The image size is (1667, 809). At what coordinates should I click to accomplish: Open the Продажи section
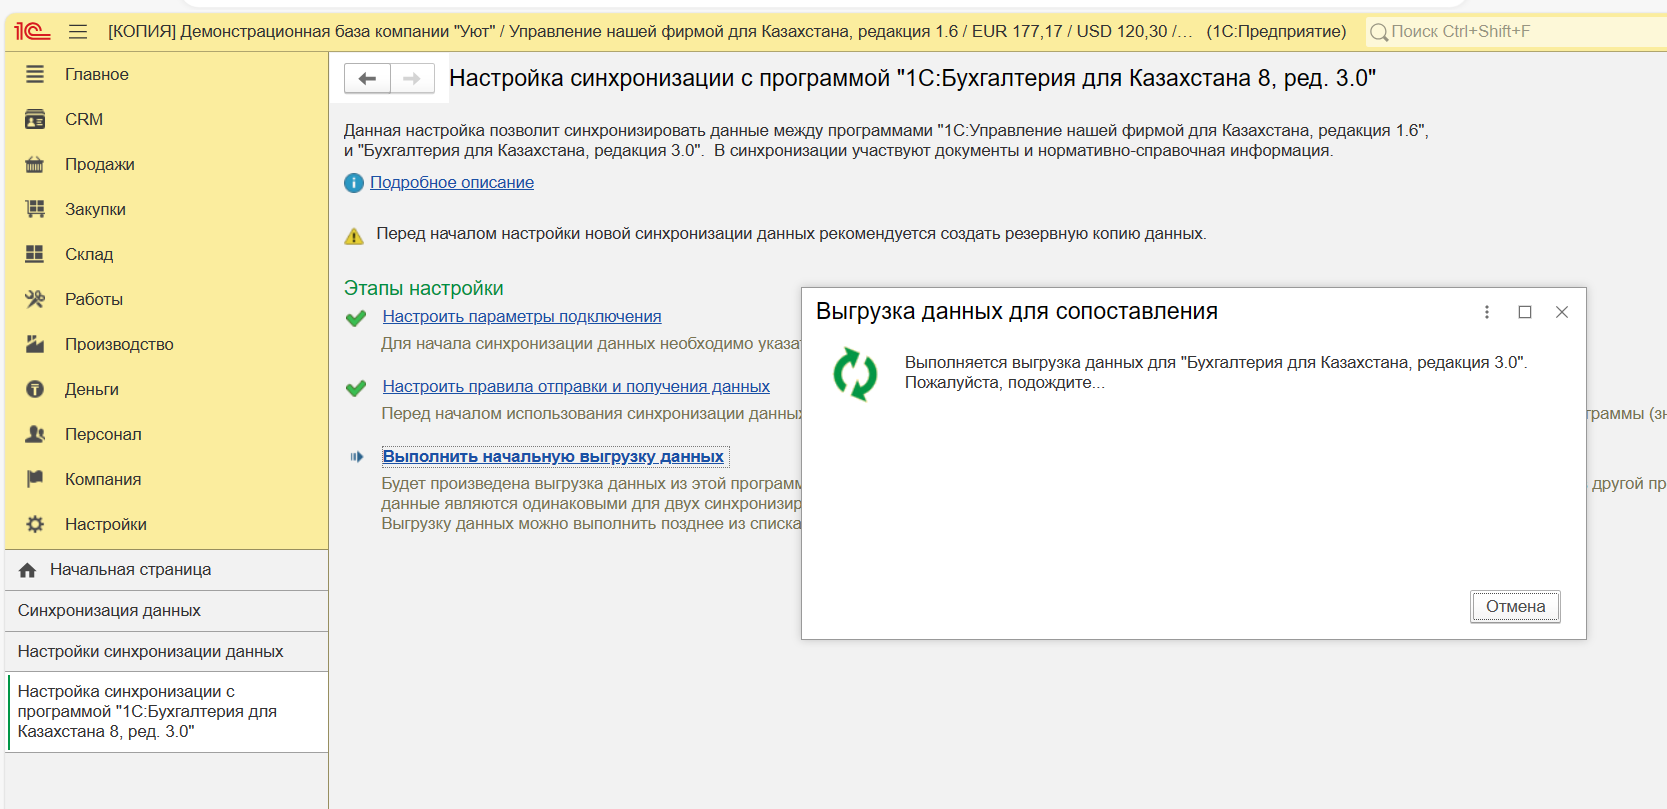(x=99, y=164)
